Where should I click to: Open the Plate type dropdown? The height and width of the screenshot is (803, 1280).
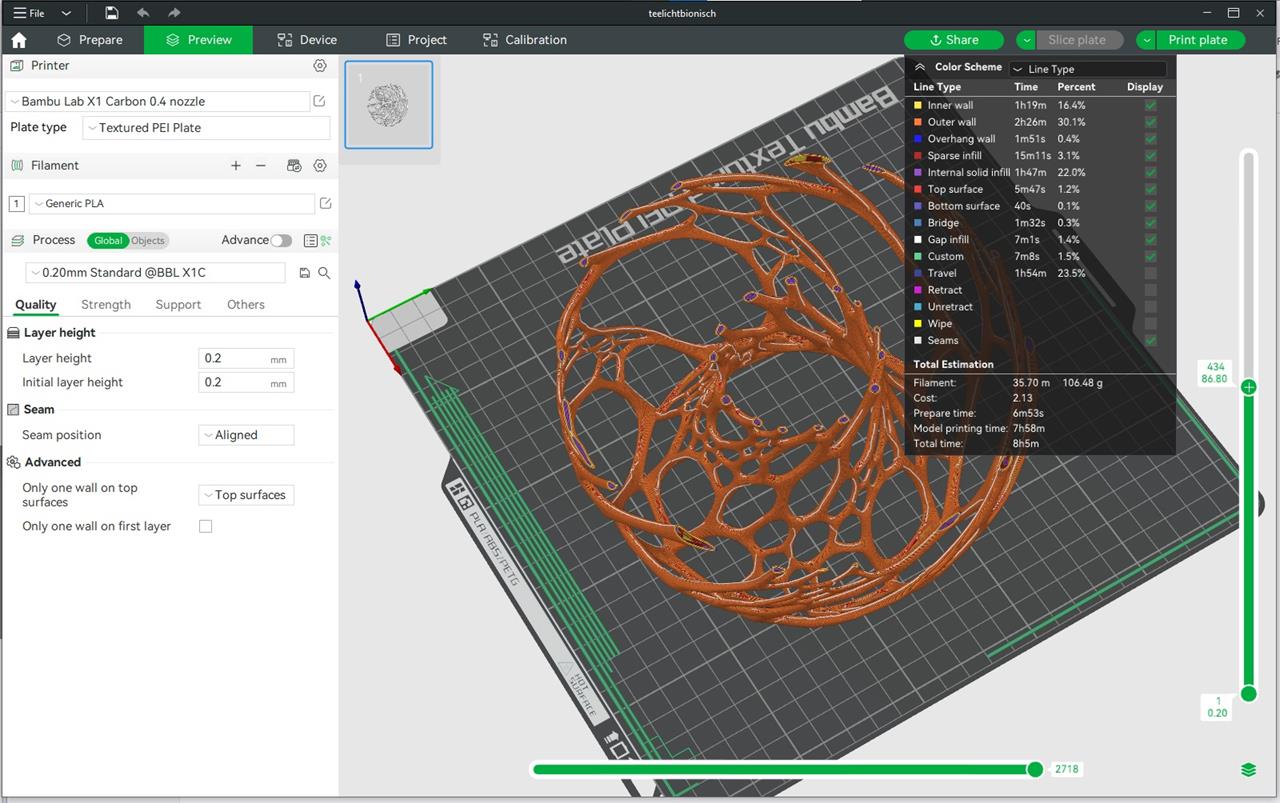tap(206, 128)
